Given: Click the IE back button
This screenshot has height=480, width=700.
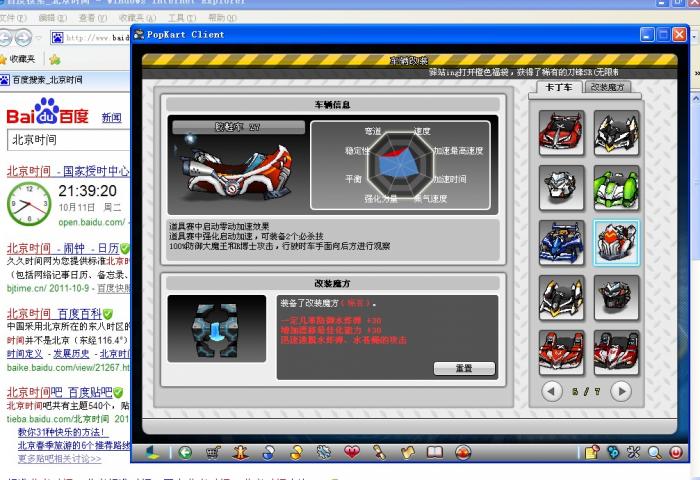Looking at the screenshot, I should point(6,38).
